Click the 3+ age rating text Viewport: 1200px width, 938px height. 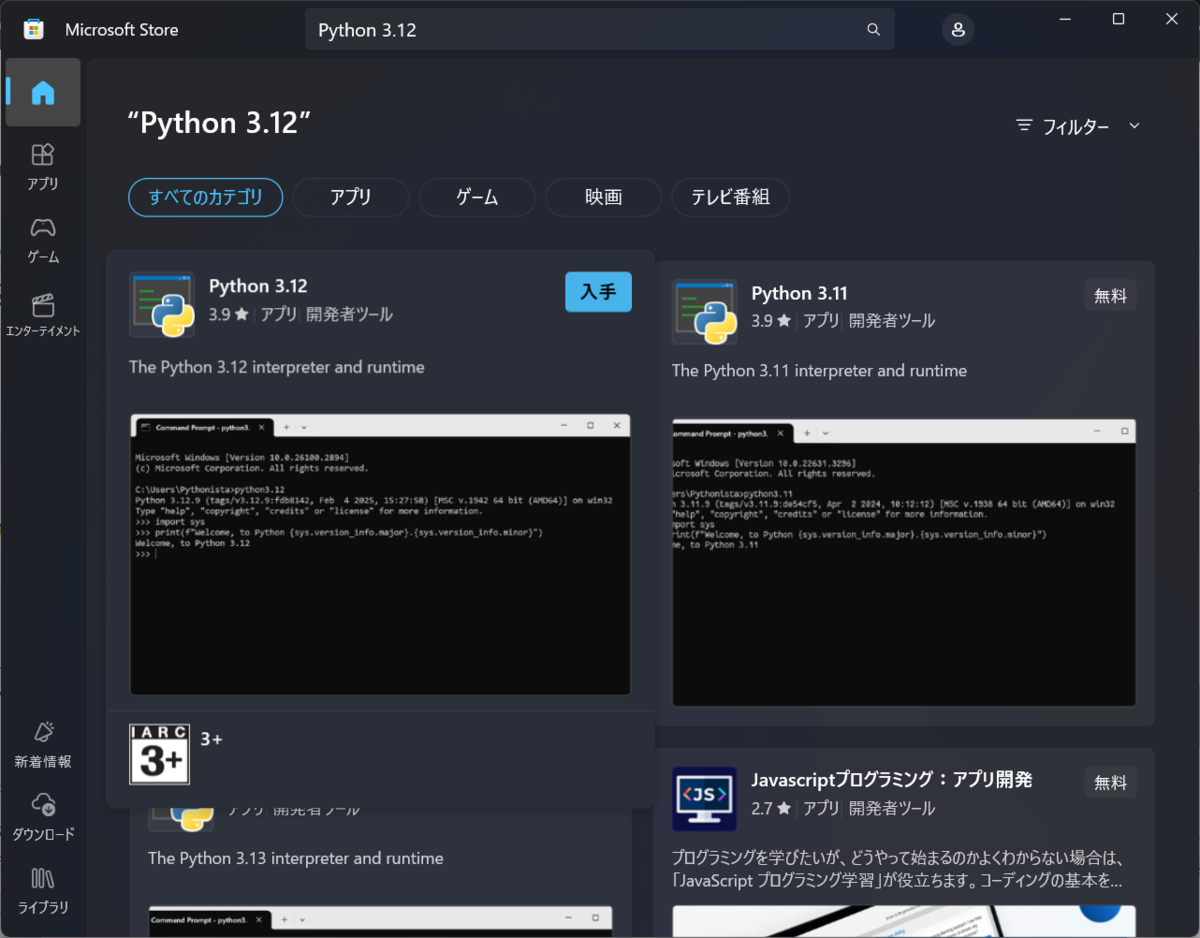tap(211, 739)
